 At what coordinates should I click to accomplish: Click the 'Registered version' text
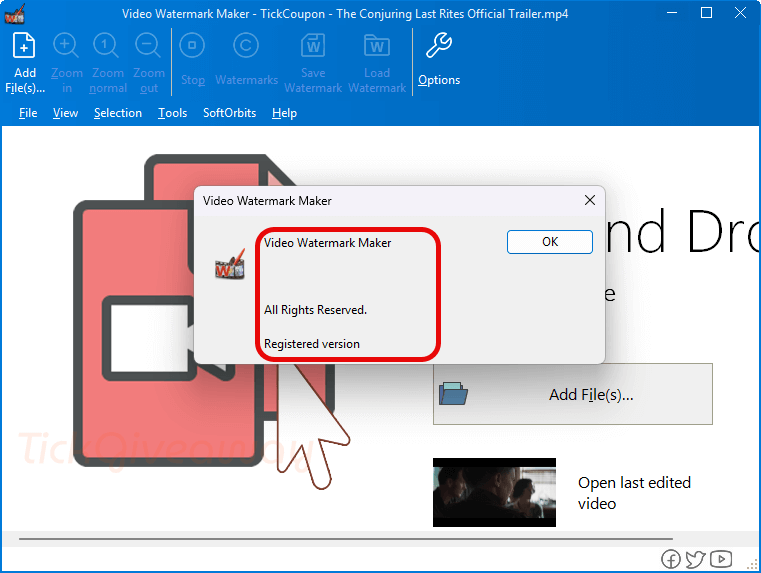click(x=312, y=344)
